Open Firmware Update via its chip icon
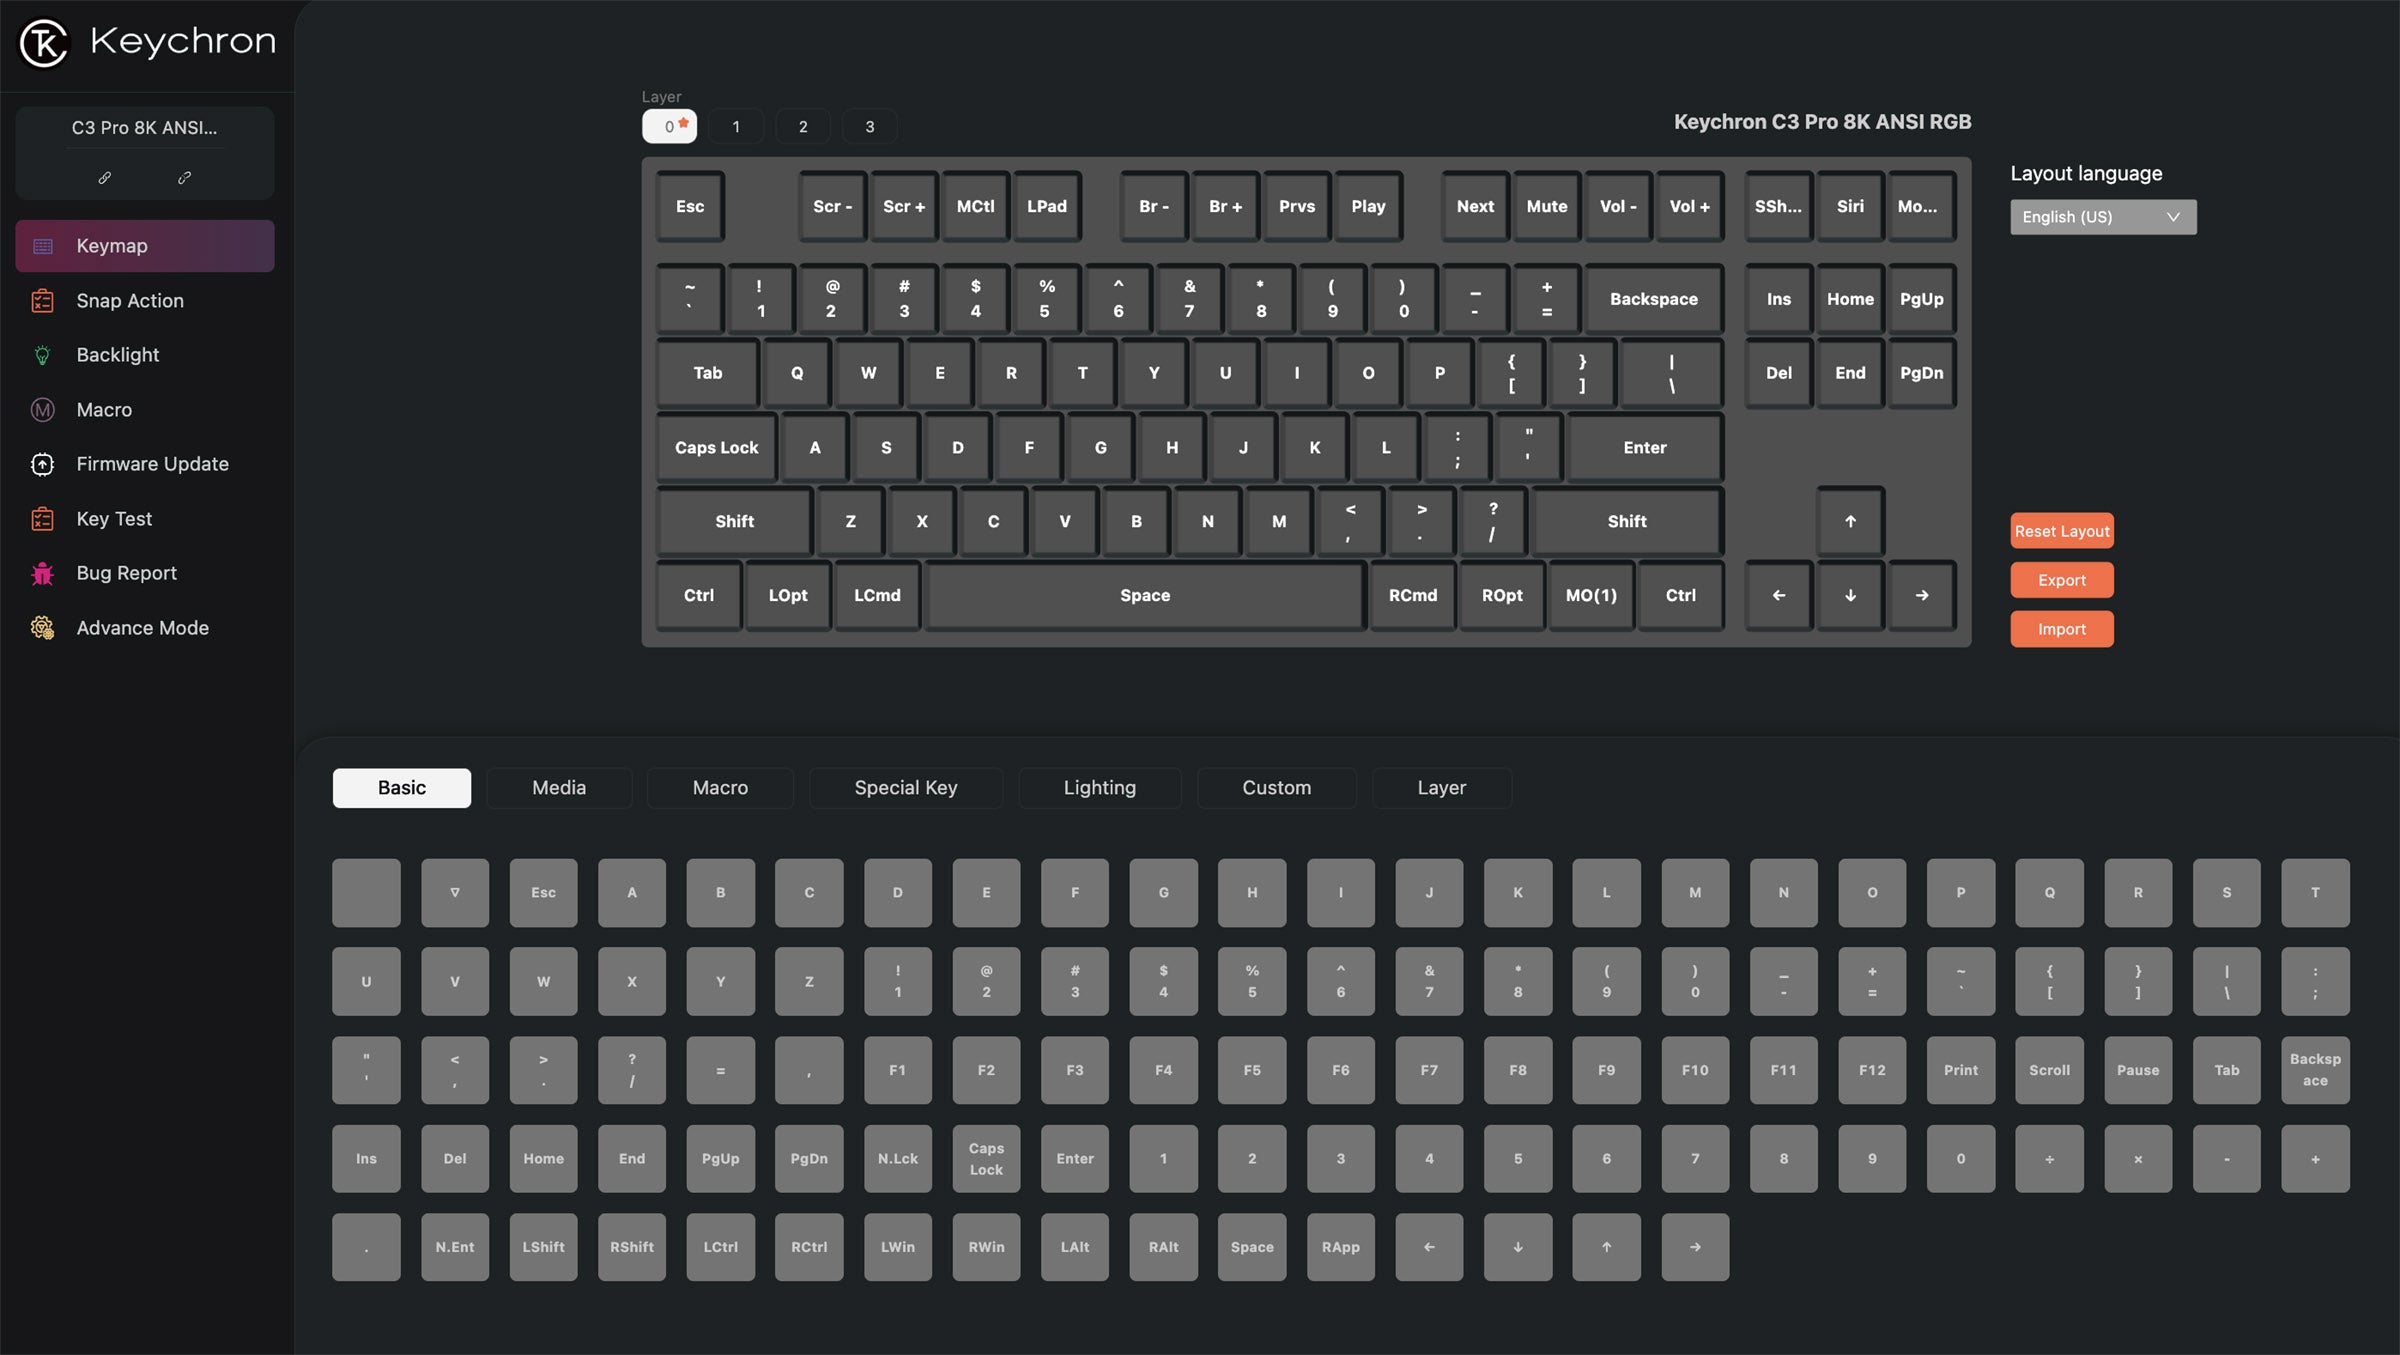The height and width of the screenshot is (1355, 2400). [x=42, y=464]
